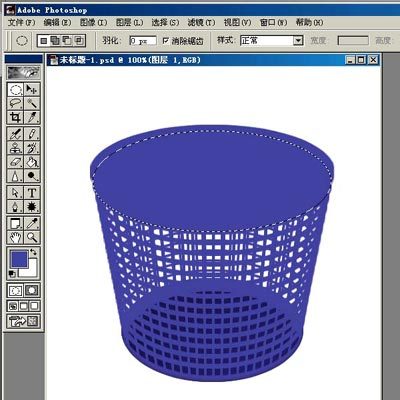This screenshot has height=400, width=400.
Task: Select the Eyedropper tool
Action: [32, 223]
